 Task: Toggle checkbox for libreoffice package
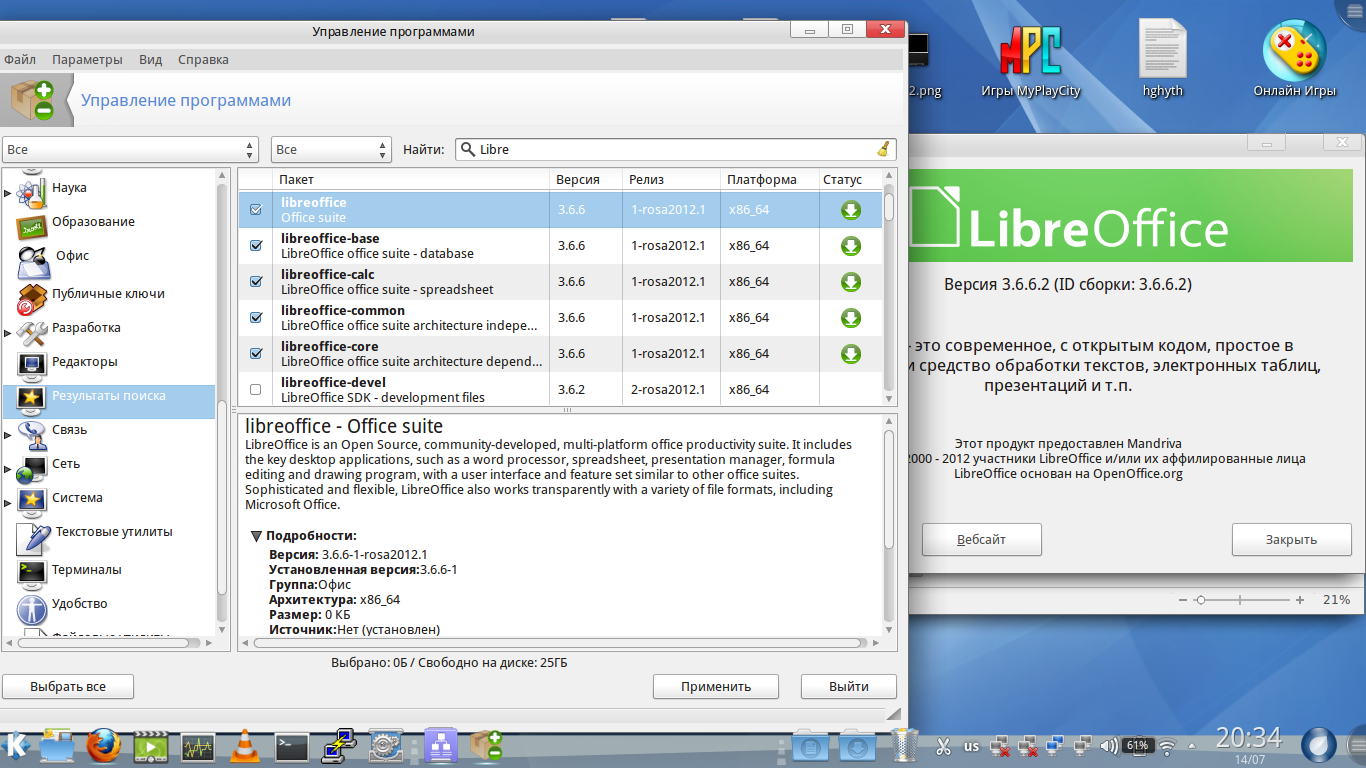click(255, 210)
